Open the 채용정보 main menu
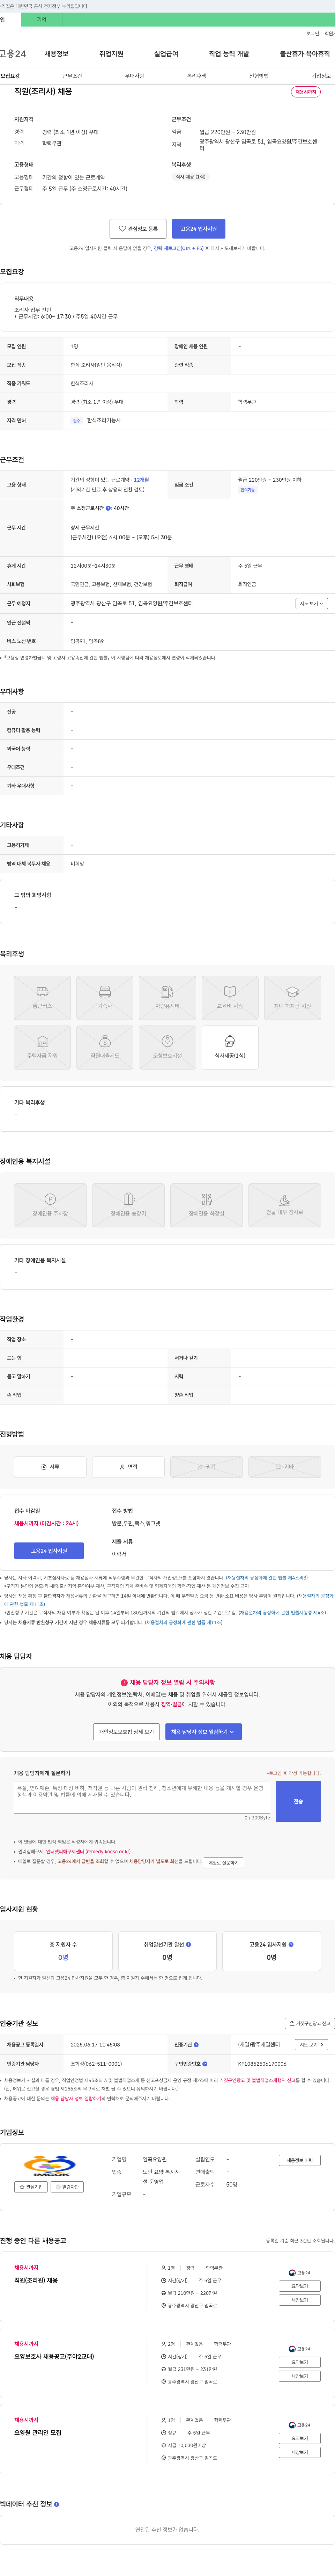 coord(56,54)
